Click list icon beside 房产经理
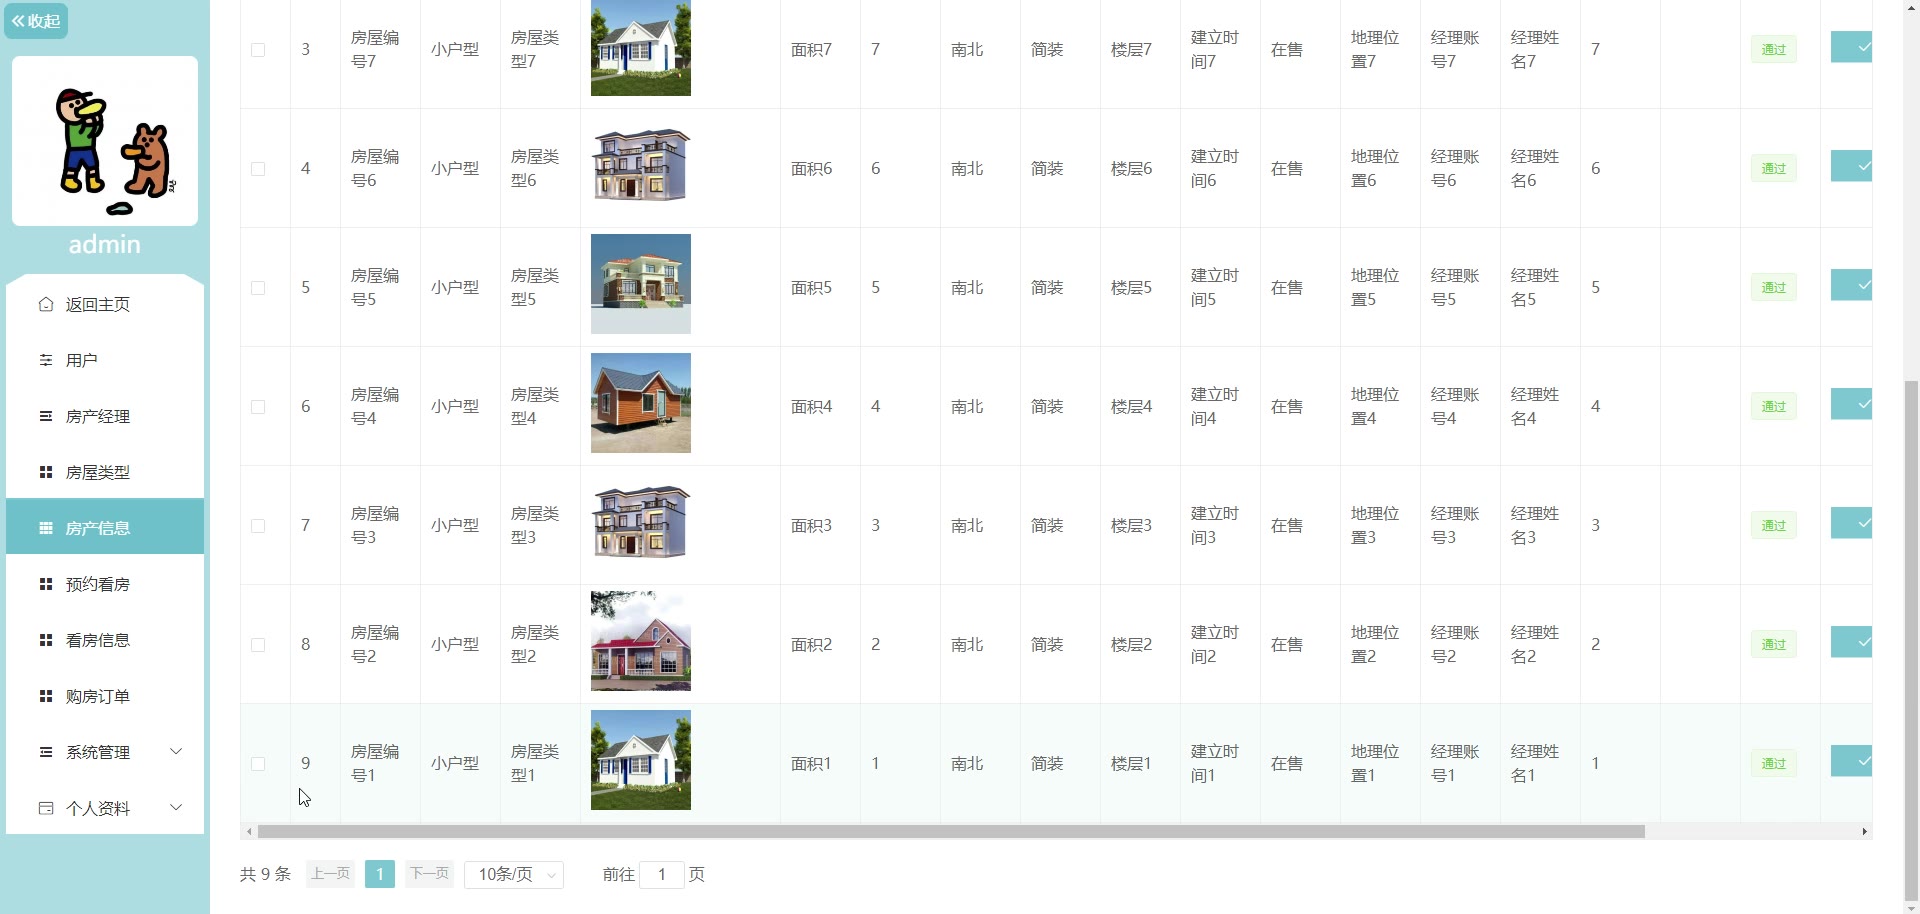Image resolution: width=1920 pixels, height=914 pixels. (x=46, y=416)
